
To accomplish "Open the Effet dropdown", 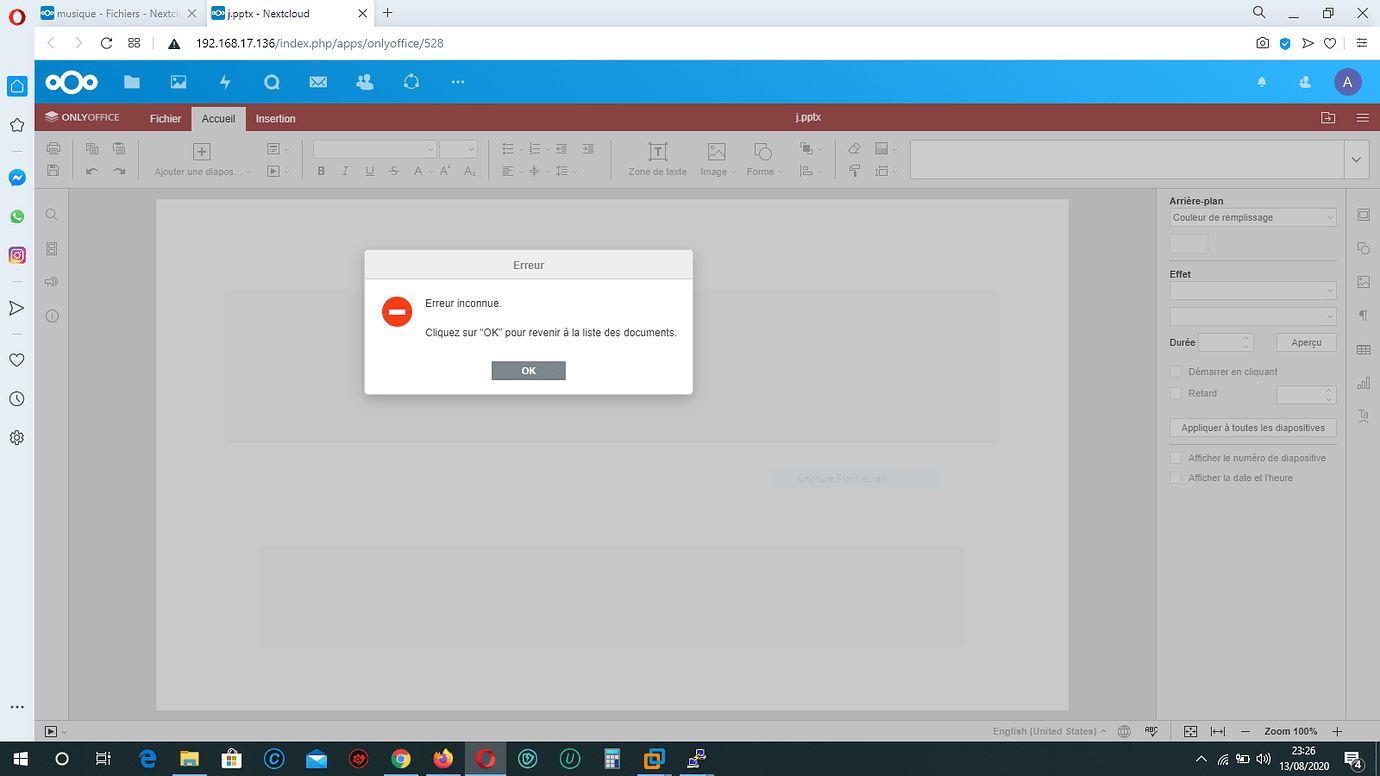I will click(x=1252, y=289).
